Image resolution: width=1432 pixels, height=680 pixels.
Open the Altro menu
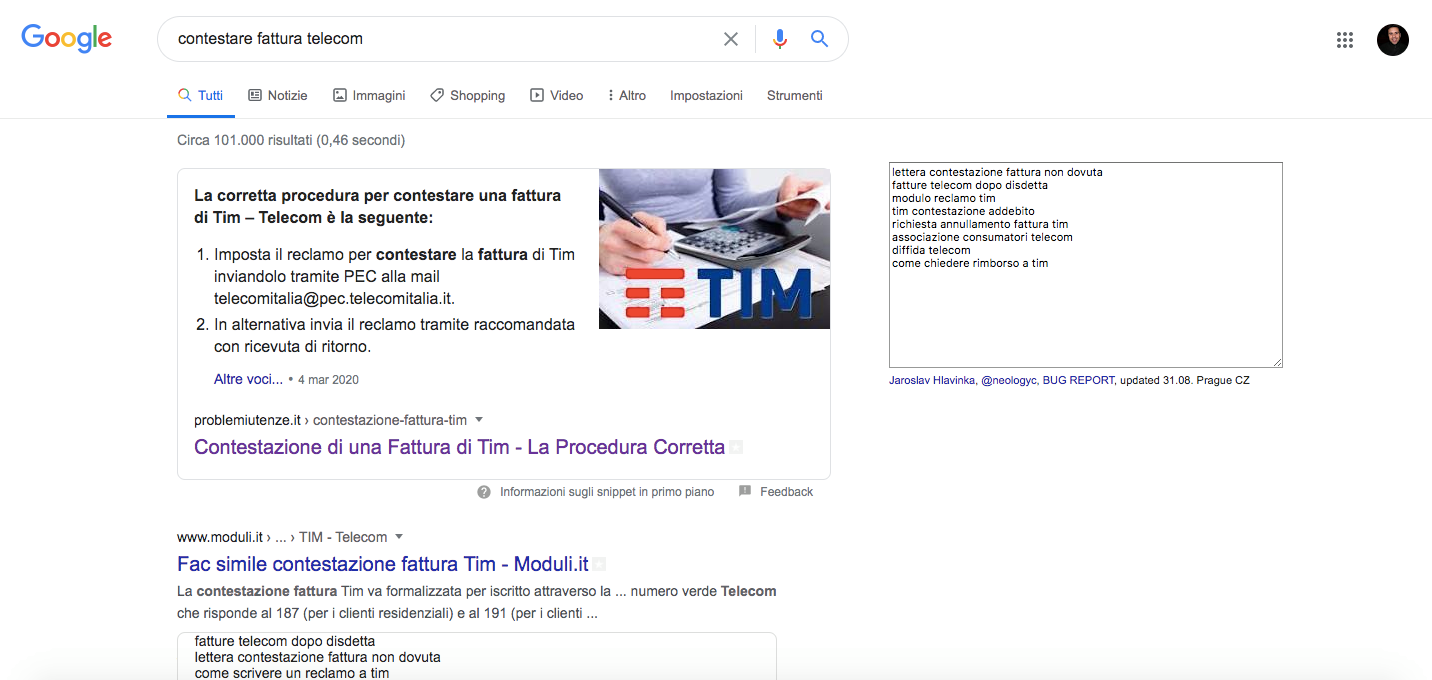pyautogui.click(x=627, y=96)
